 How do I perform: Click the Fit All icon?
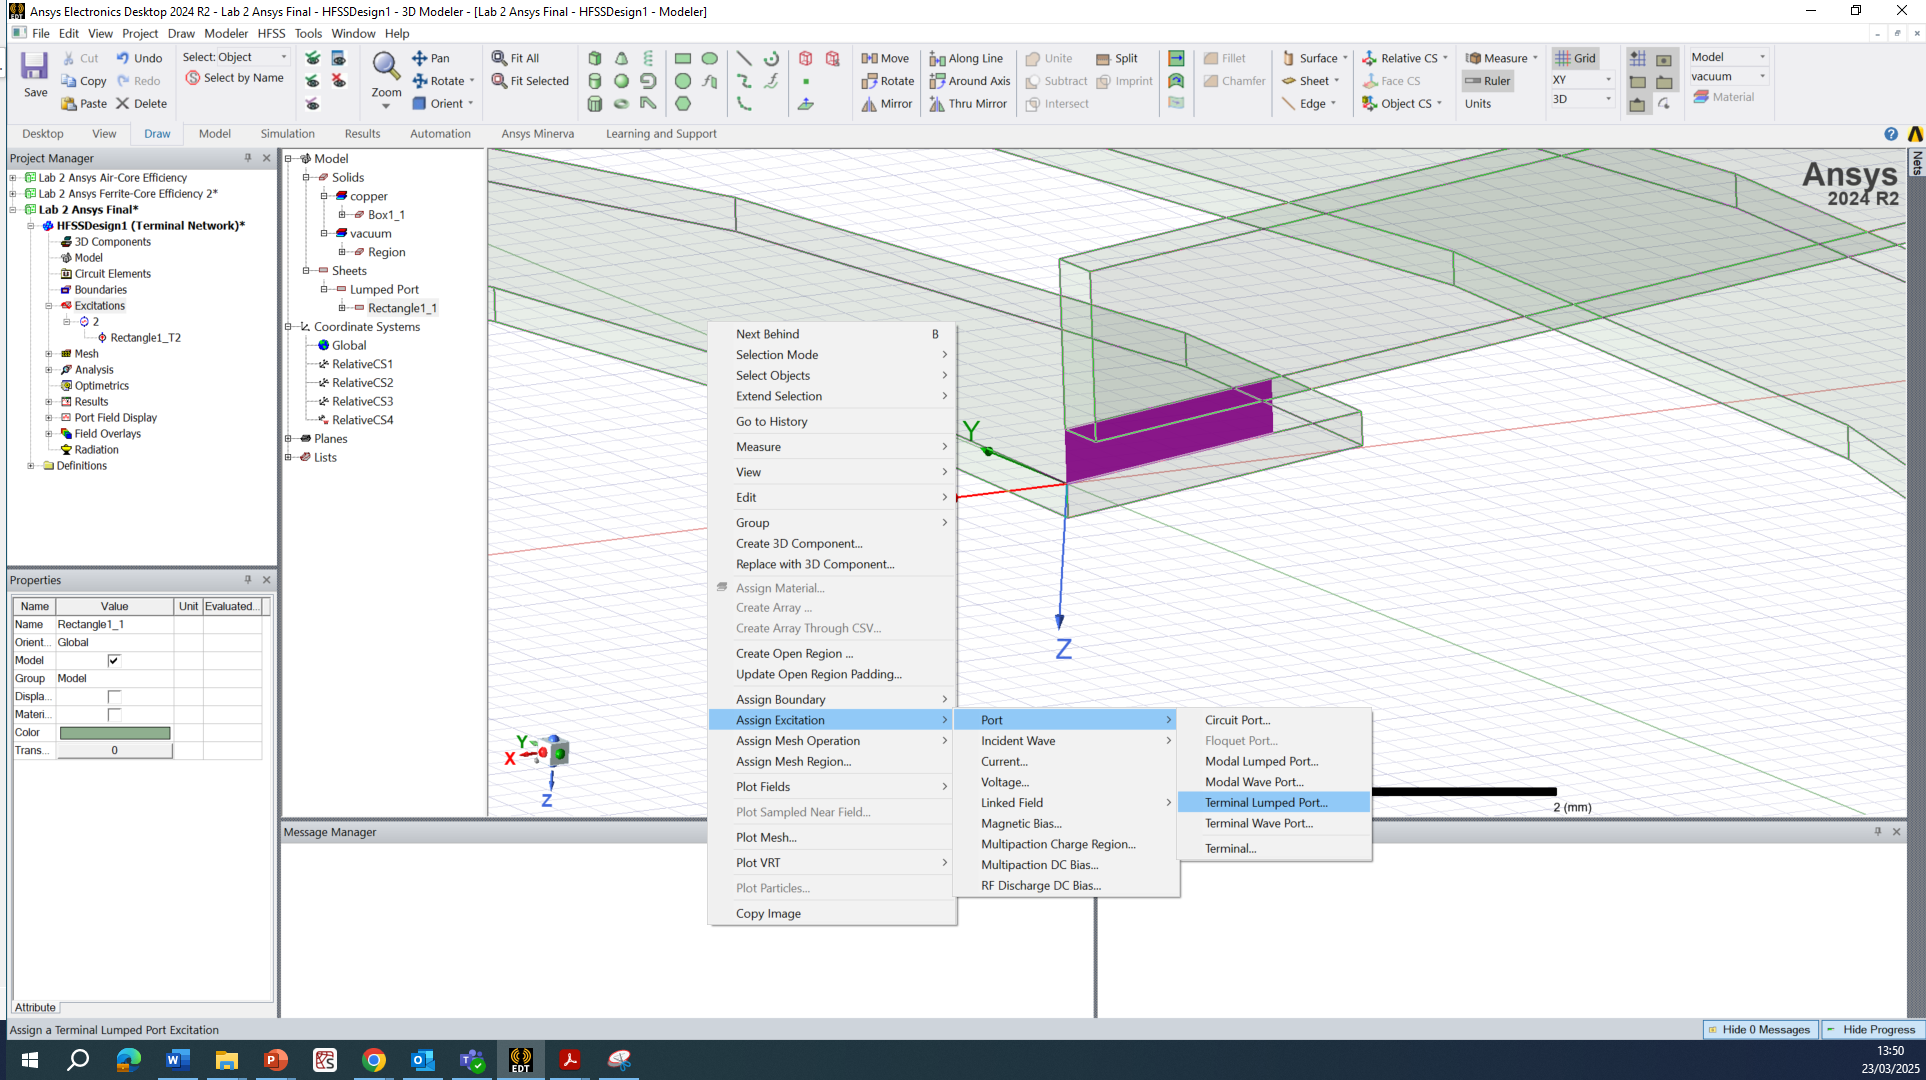(x=499, y=58)
